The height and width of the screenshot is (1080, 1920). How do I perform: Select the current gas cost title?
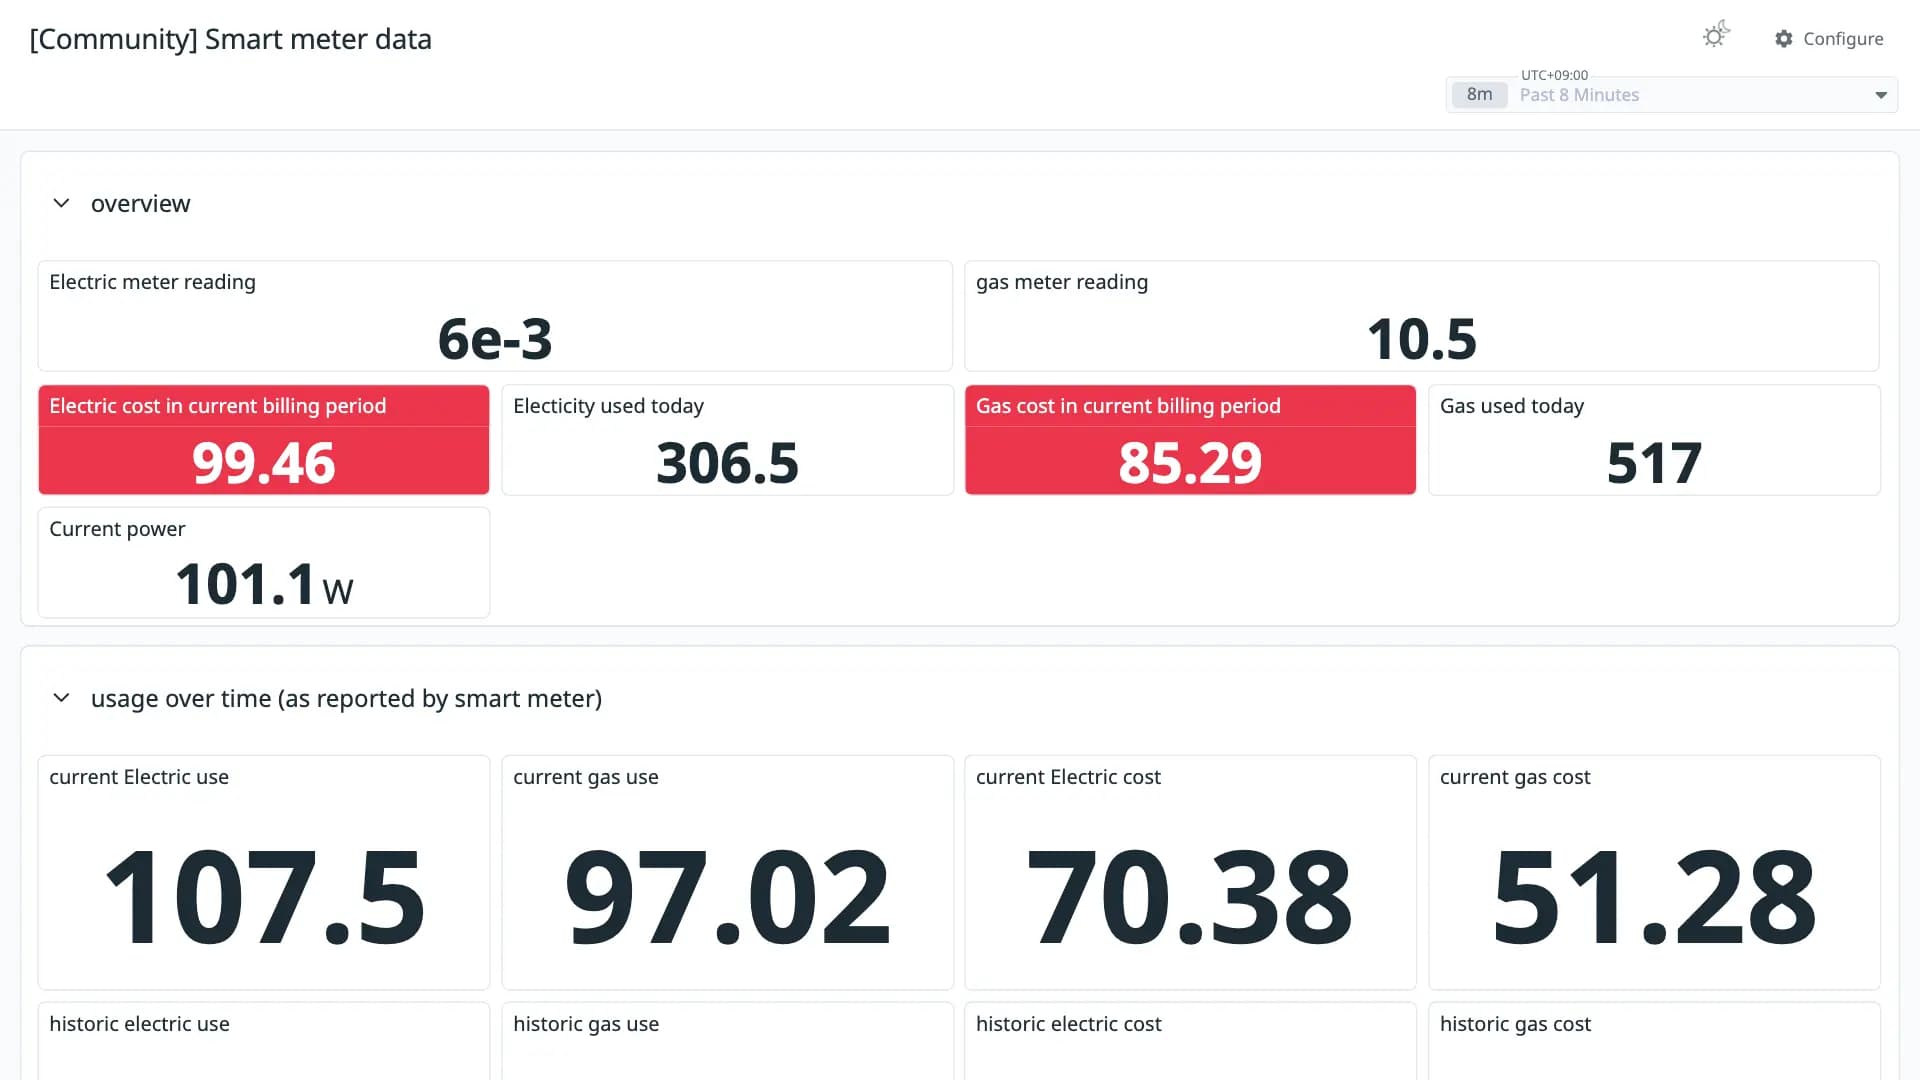pos(1515,777)
